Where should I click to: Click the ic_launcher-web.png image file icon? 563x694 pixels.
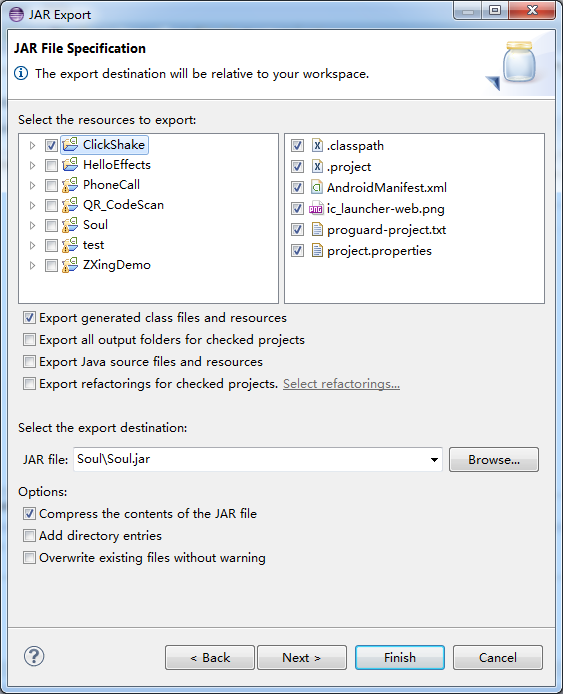[316, 208]
